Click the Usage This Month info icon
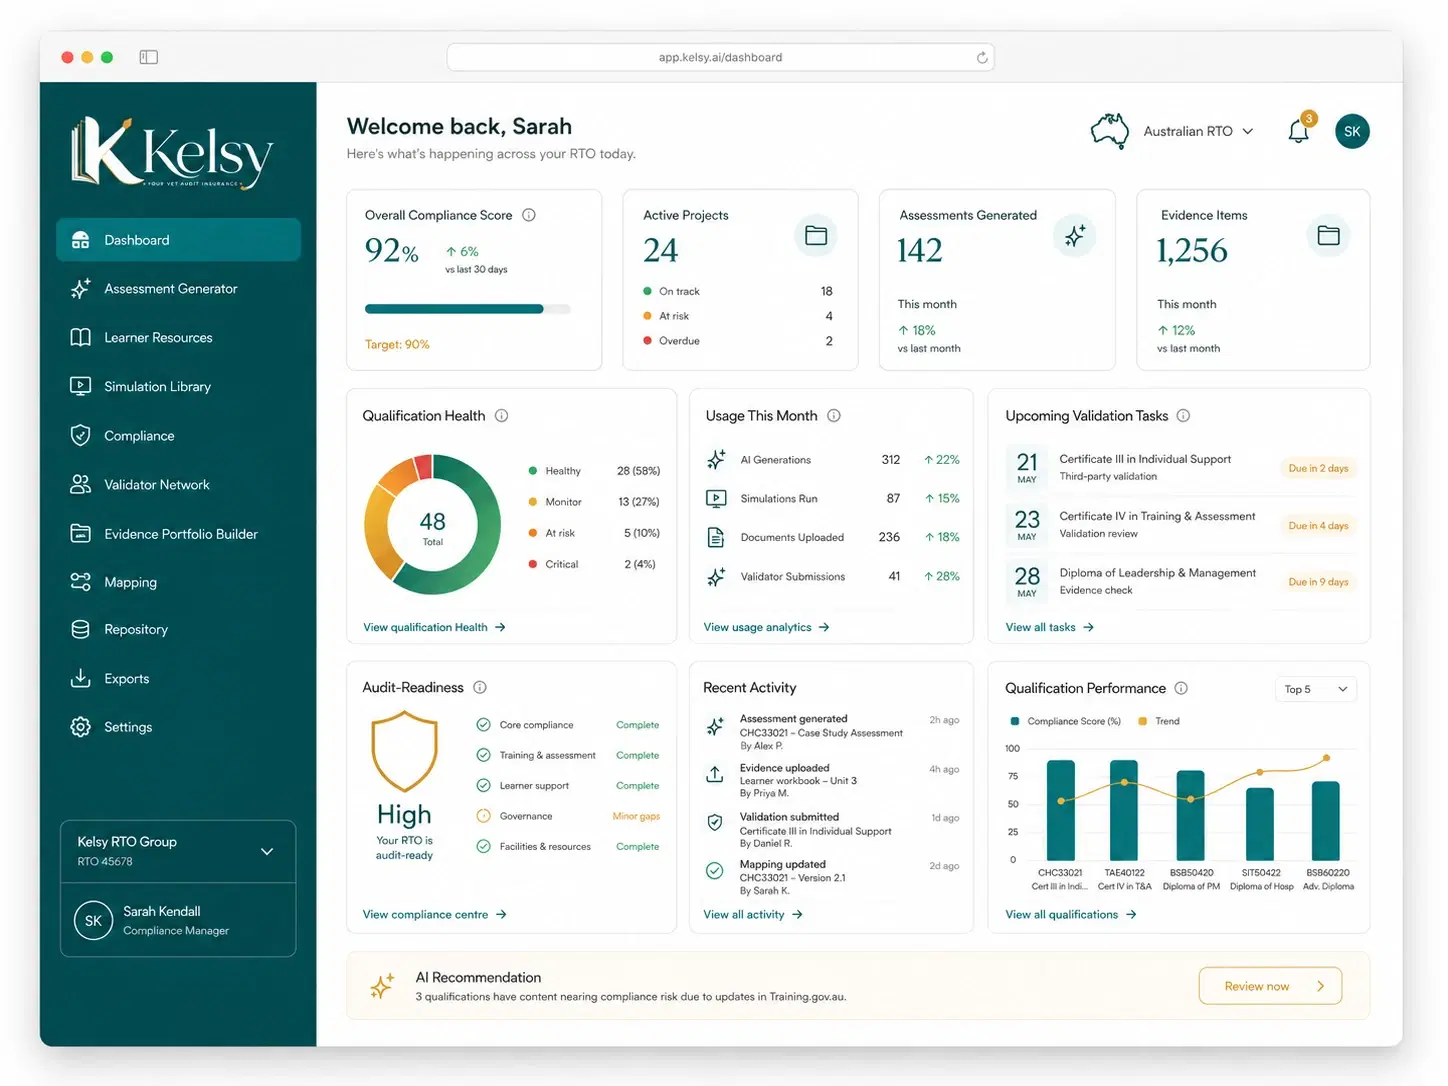Viewport: 1448px width, 1086px height. tap(834, 416)
